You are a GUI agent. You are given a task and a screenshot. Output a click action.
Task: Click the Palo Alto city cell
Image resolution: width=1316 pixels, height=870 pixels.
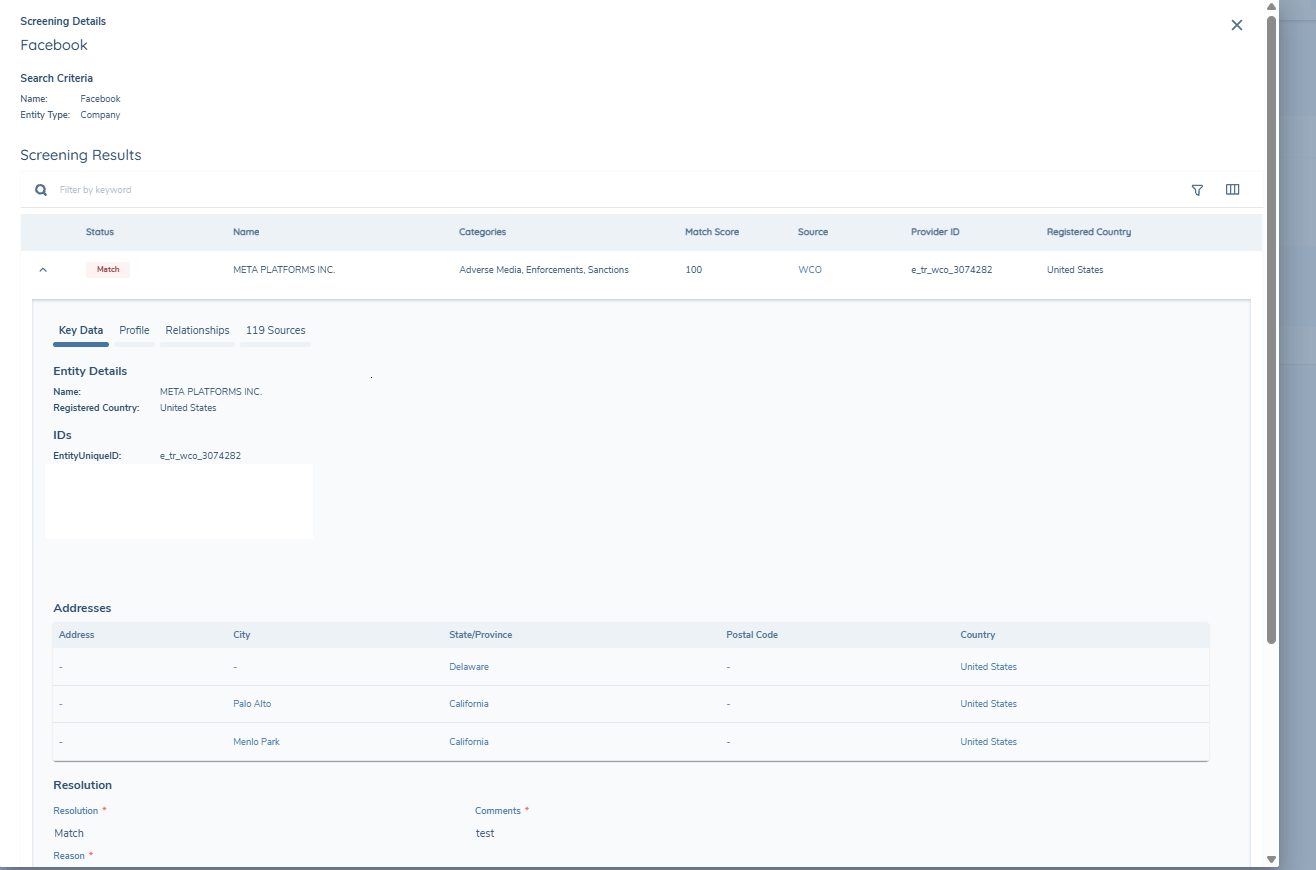(252, 704)
